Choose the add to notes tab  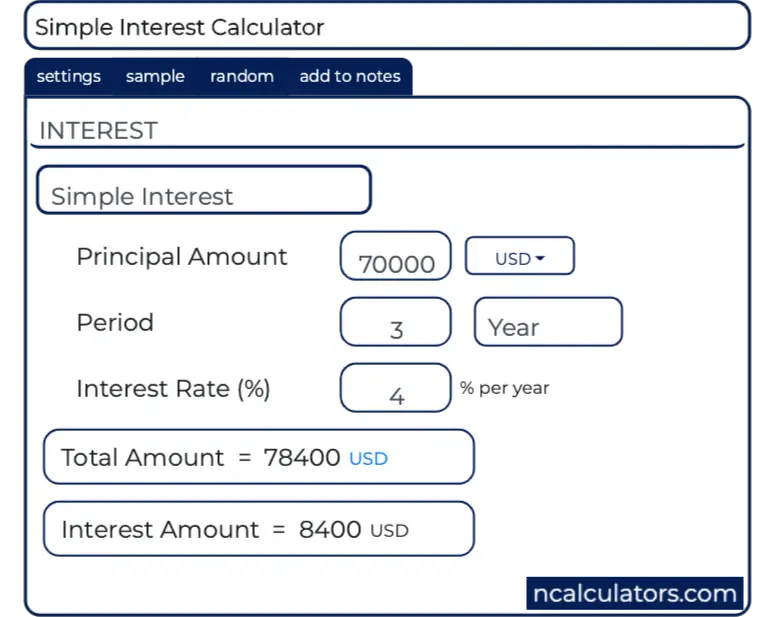tap(350, 77)
